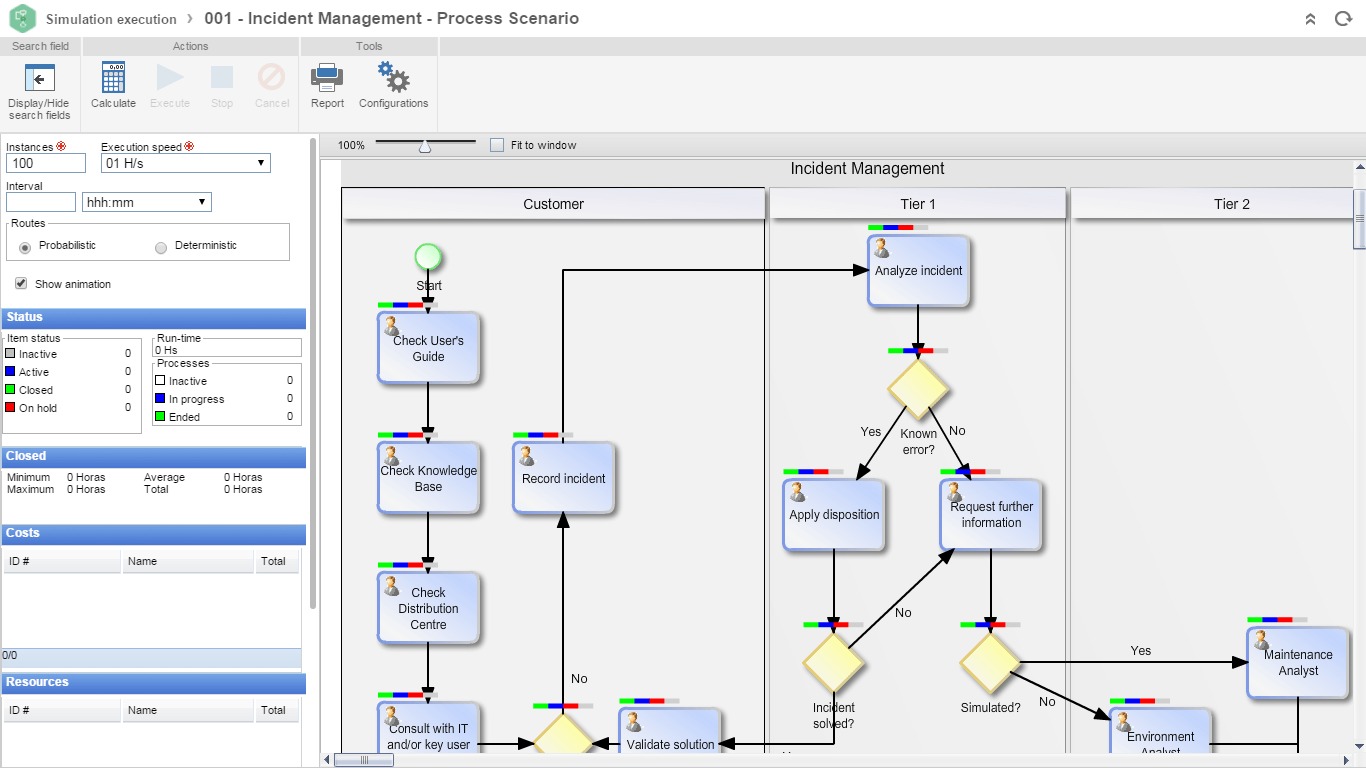This screenshot has height=768, width=1366.
Task: Collapse the header using the double chevron
Action: [1310, 18]
